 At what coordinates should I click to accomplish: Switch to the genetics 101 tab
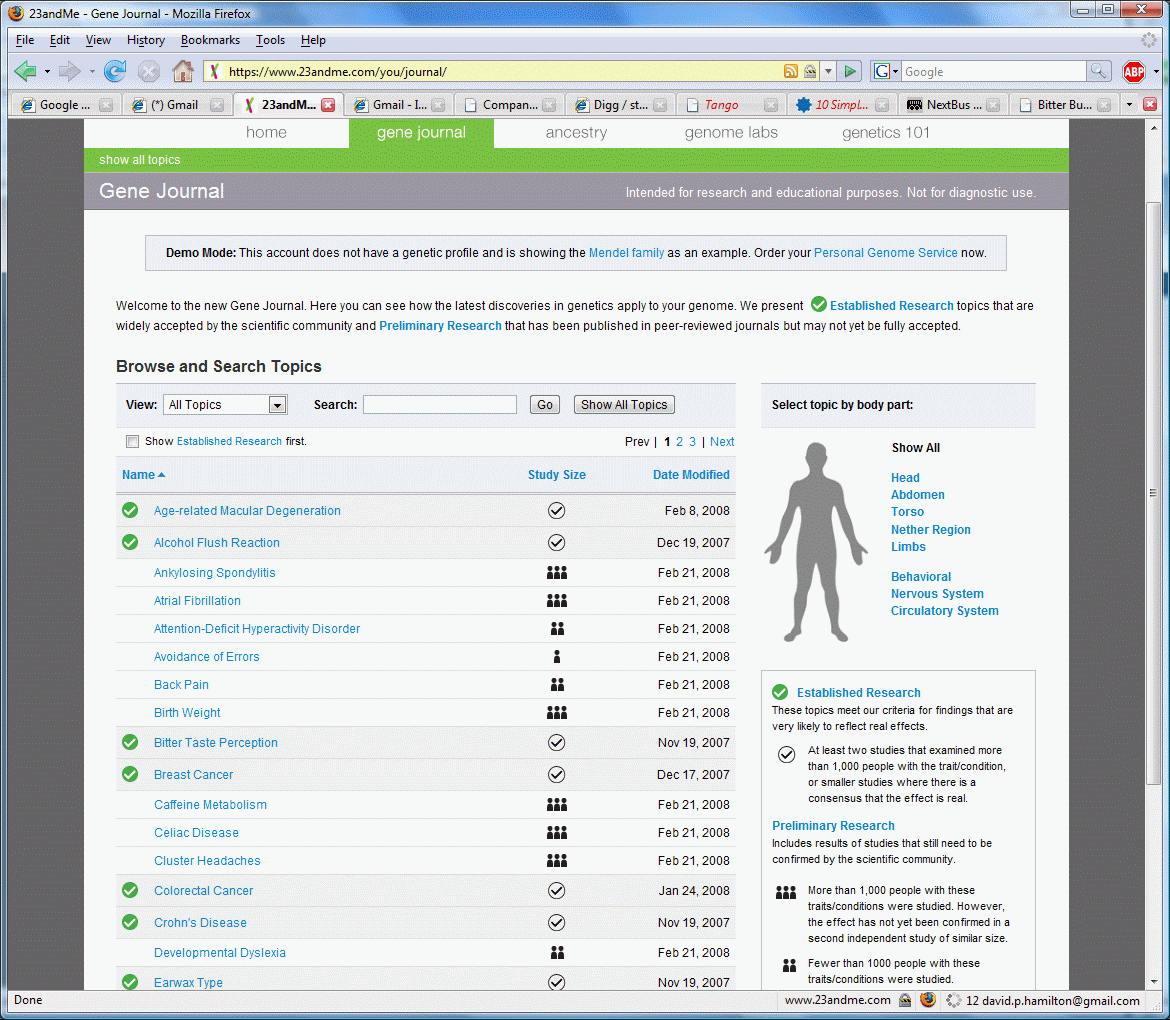(x=886, y=133)
